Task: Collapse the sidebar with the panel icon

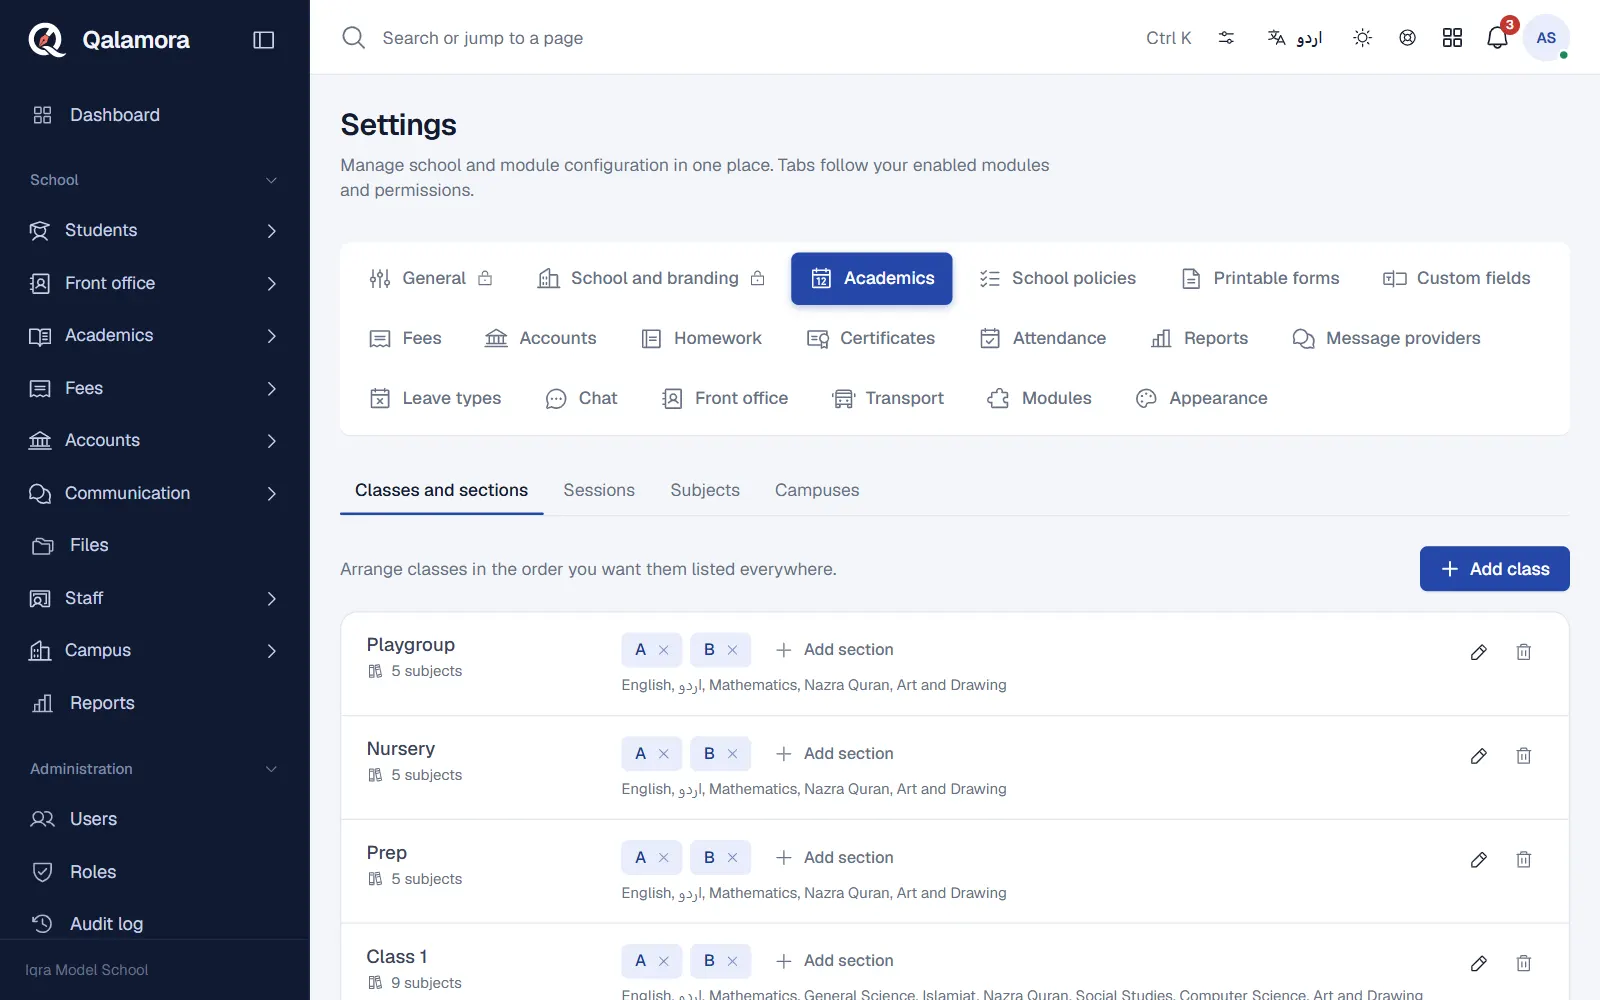Action: (x=264, y=40)
